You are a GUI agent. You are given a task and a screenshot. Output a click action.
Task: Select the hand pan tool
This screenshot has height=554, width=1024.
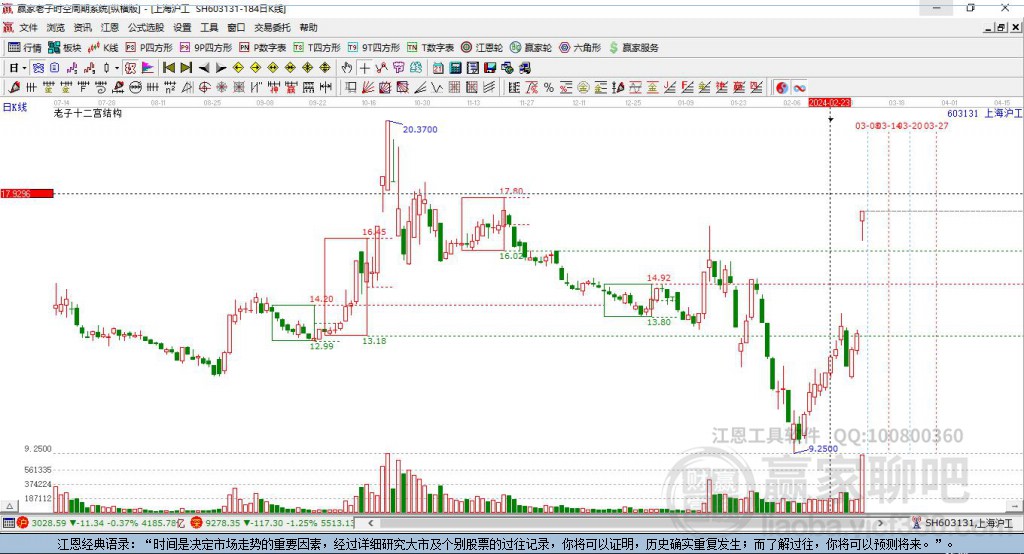(347, 68)
